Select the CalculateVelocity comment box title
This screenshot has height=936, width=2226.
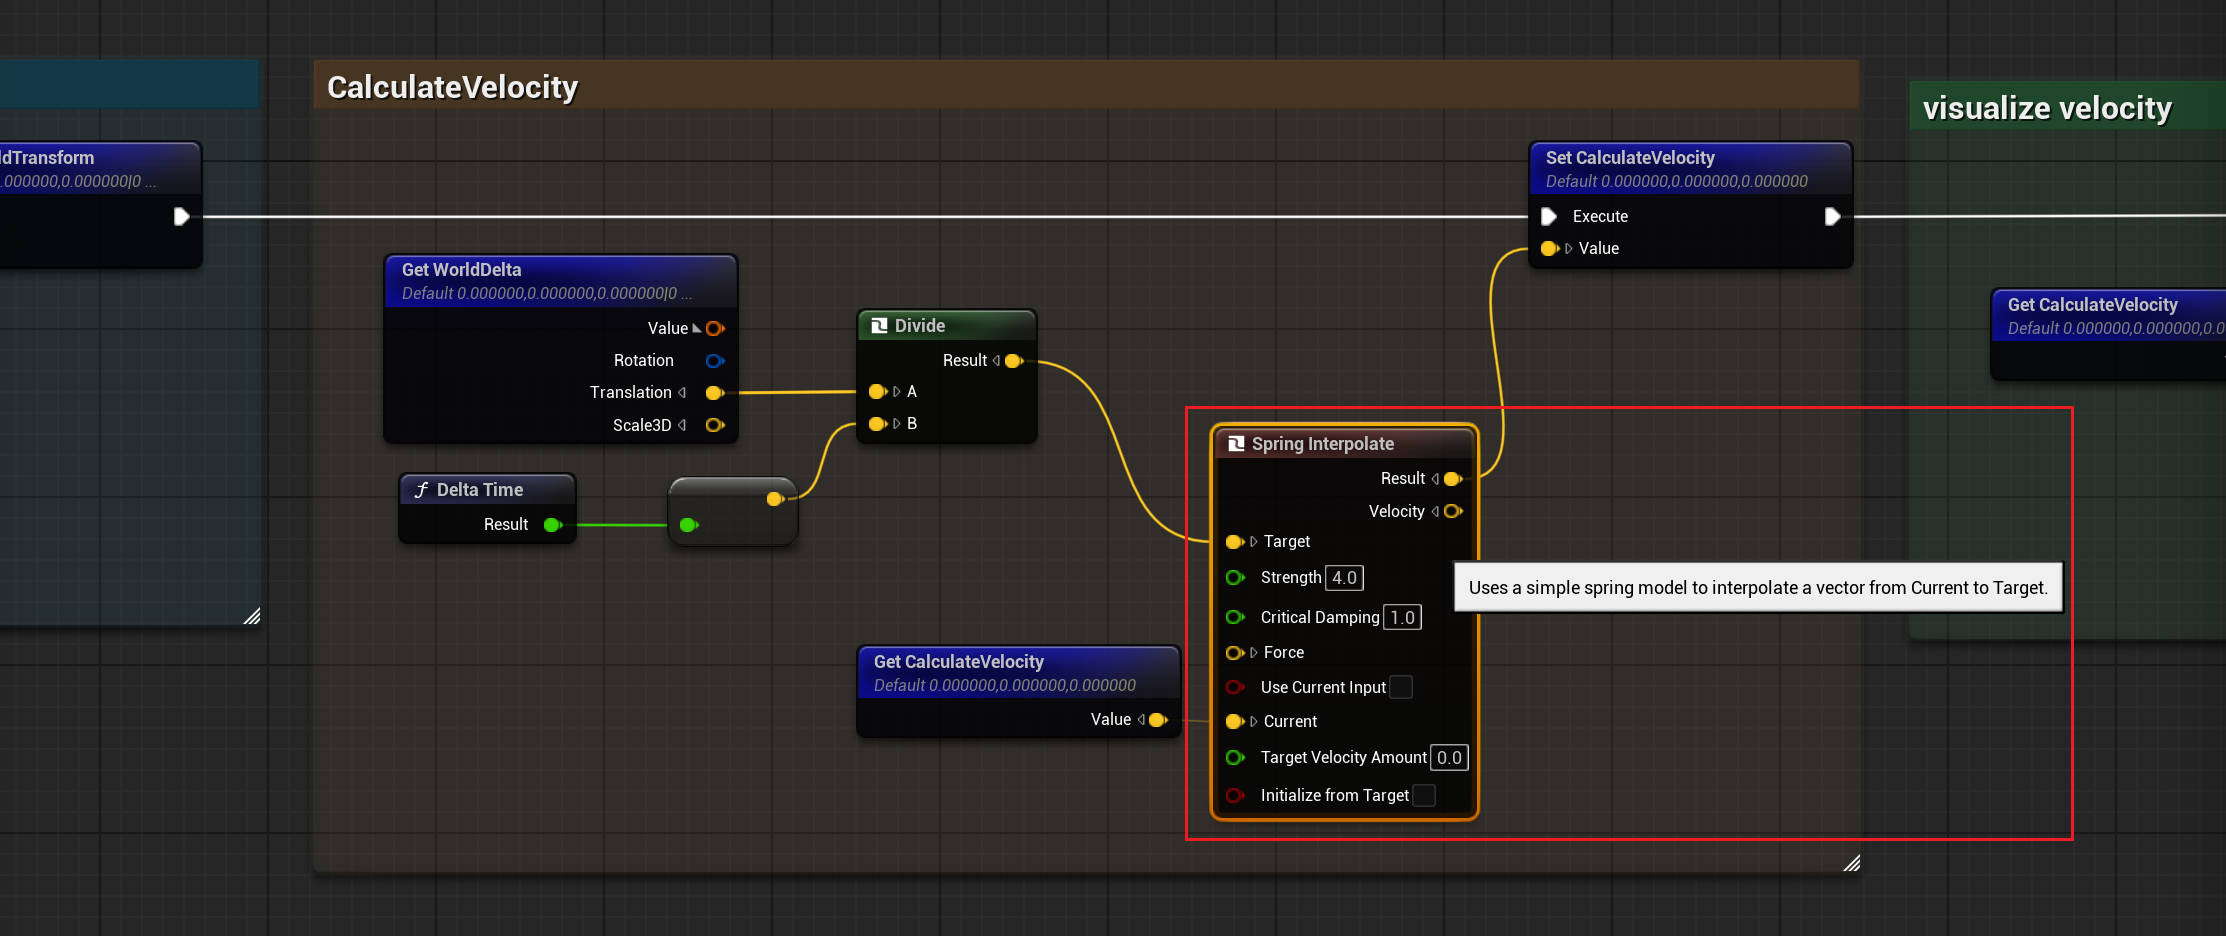click(452, 87)
